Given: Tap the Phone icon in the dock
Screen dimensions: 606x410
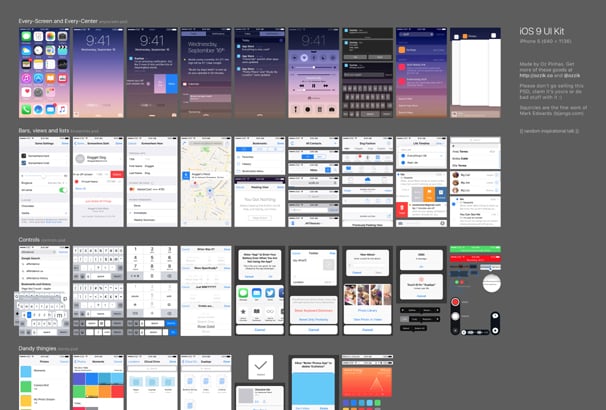Looking at the screenshot, I should (26, 109).
